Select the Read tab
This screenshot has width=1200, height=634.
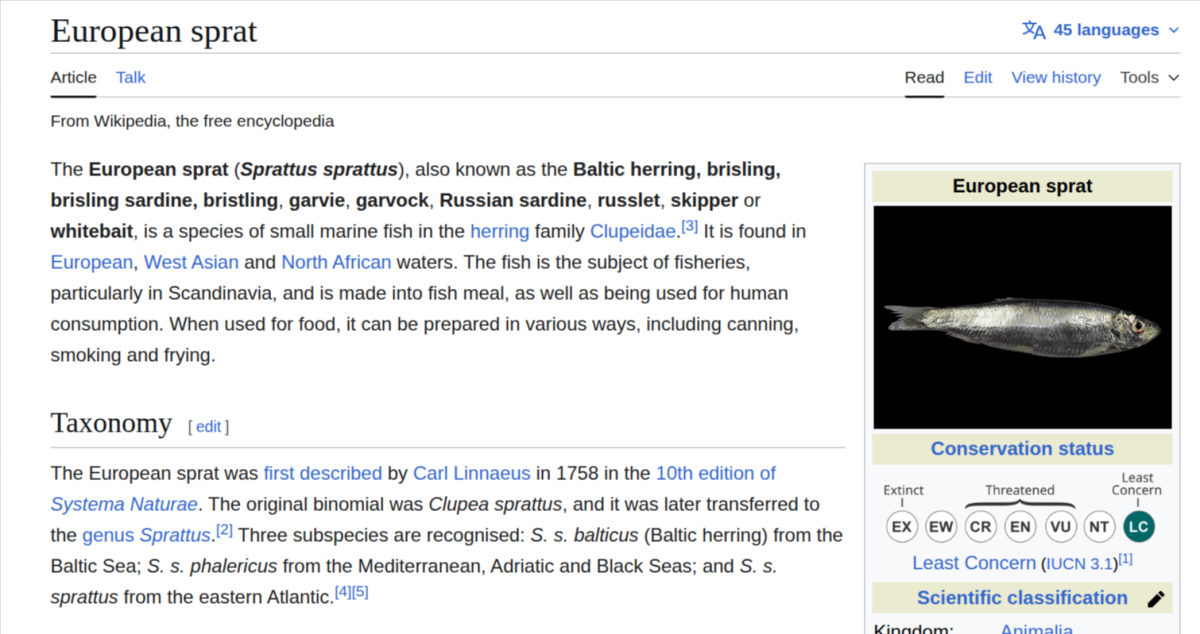tap(924, 77)
